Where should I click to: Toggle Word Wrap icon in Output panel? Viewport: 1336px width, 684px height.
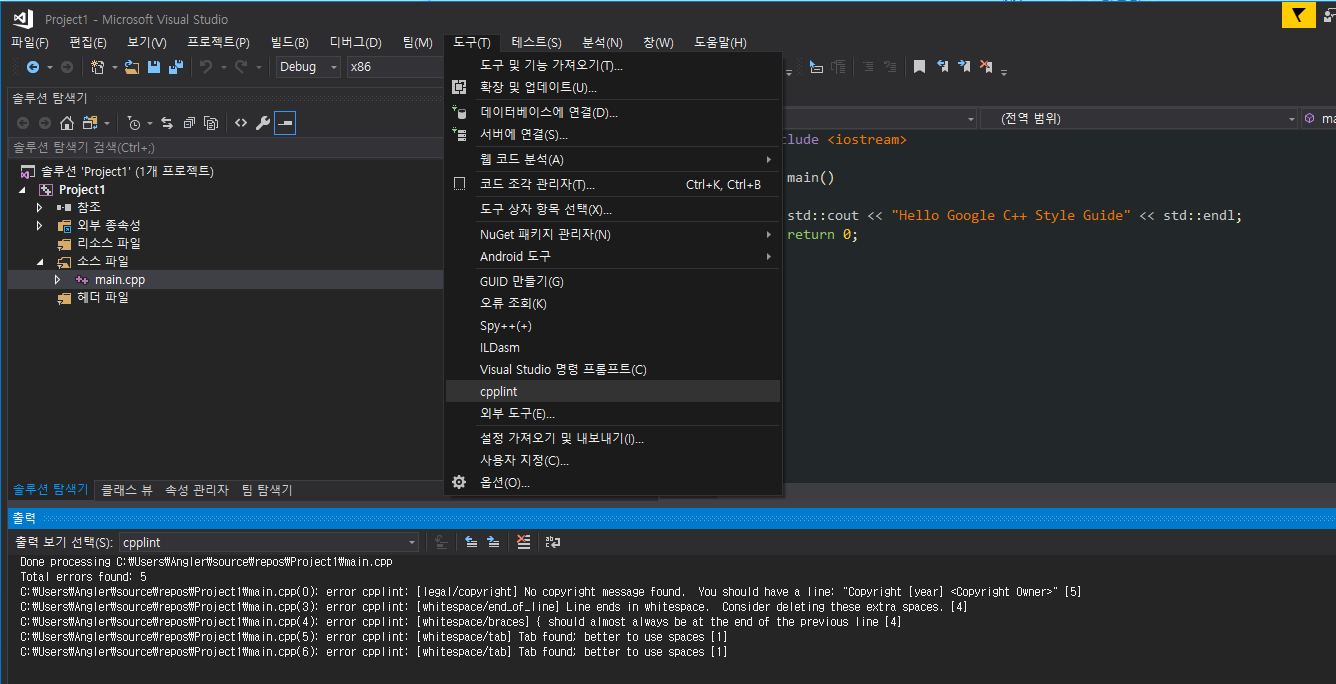[x=553, y=542]
